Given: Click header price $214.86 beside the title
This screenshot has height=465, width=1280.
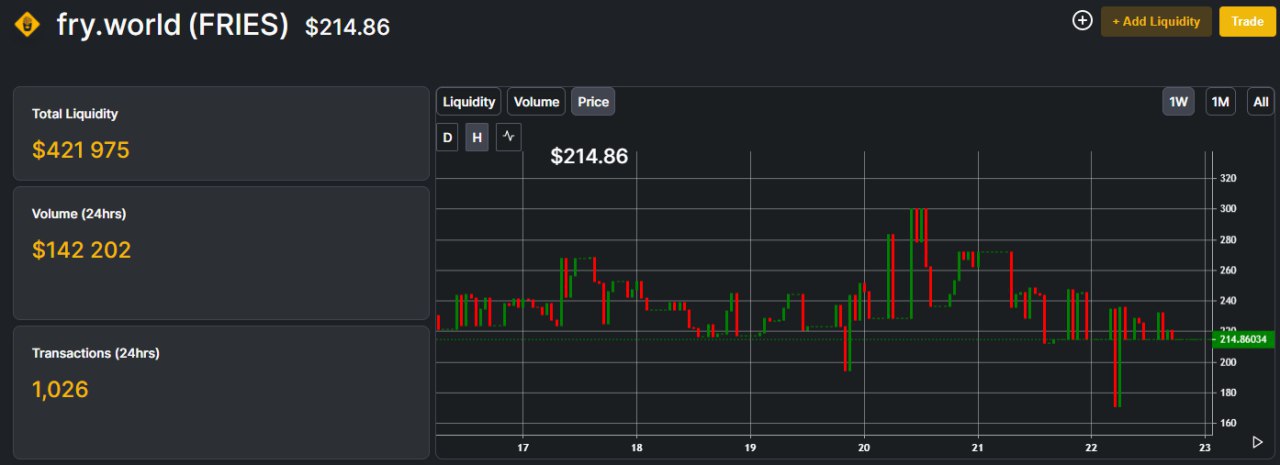Looking at the screenshot, I should pos(347,28).
